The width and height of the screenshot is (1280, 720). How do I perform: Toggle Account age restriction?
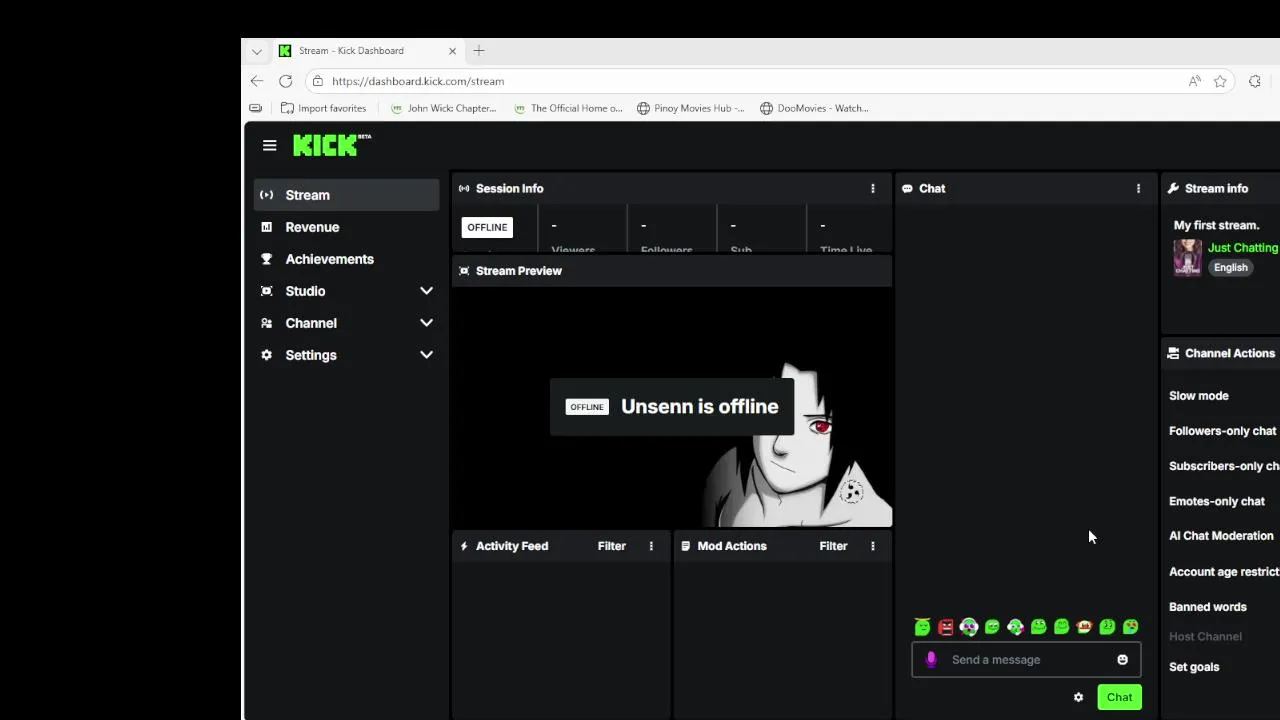pyautogui.click(x=1224, y=572)
